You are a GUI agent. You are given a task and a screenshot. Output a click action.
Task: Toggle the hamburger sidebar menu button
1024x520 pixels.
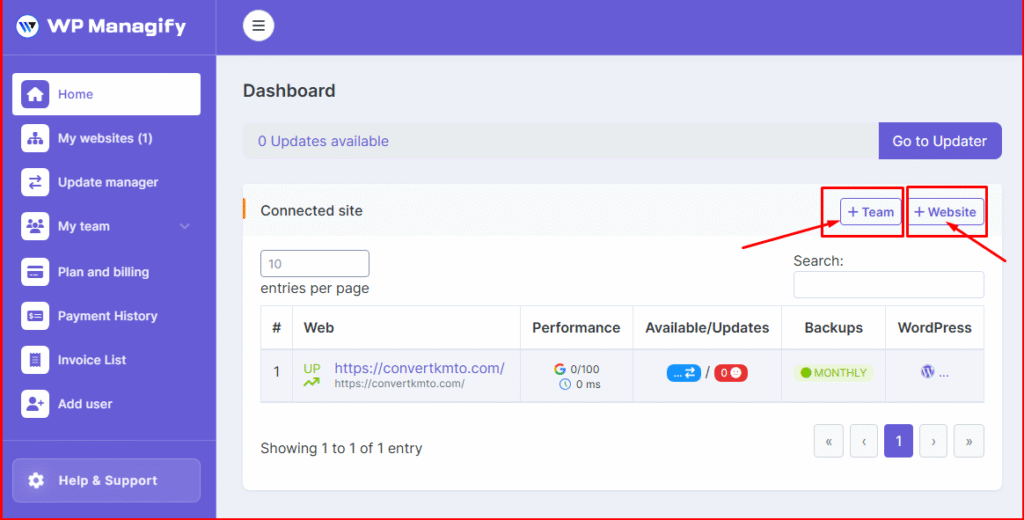[x=259, y=25]
